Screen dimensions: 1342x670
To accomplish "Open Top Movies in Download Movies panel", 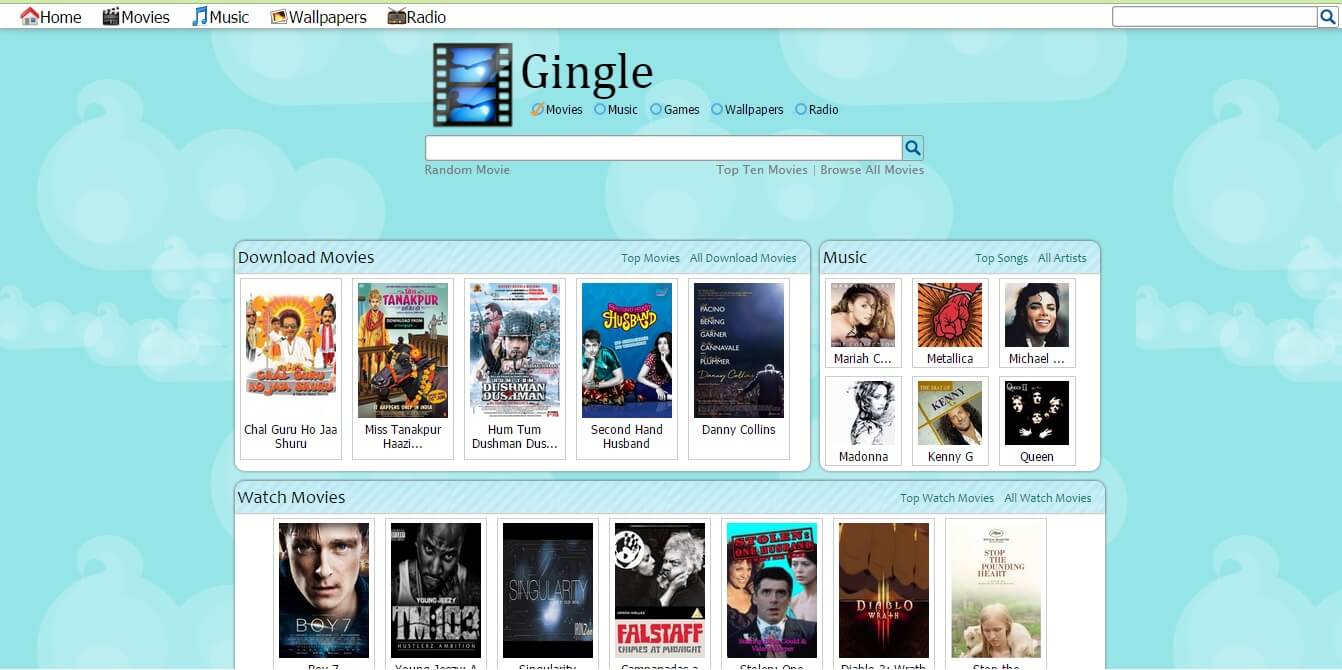I will click(x=650, y=258).
